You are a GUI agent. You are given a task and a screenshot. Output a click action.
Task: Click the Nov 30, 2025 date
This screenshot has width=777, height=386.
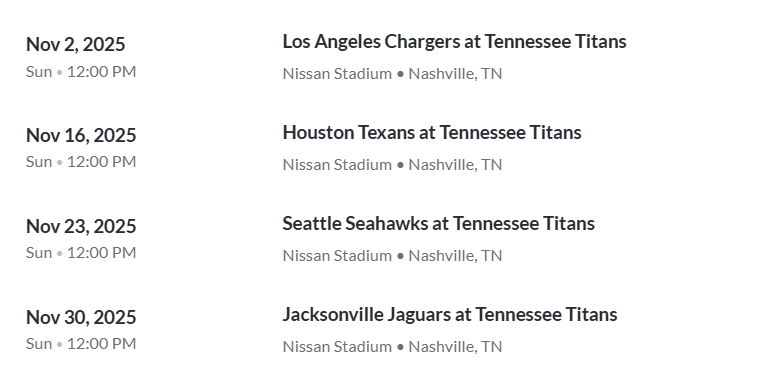(x=81, y=318)
